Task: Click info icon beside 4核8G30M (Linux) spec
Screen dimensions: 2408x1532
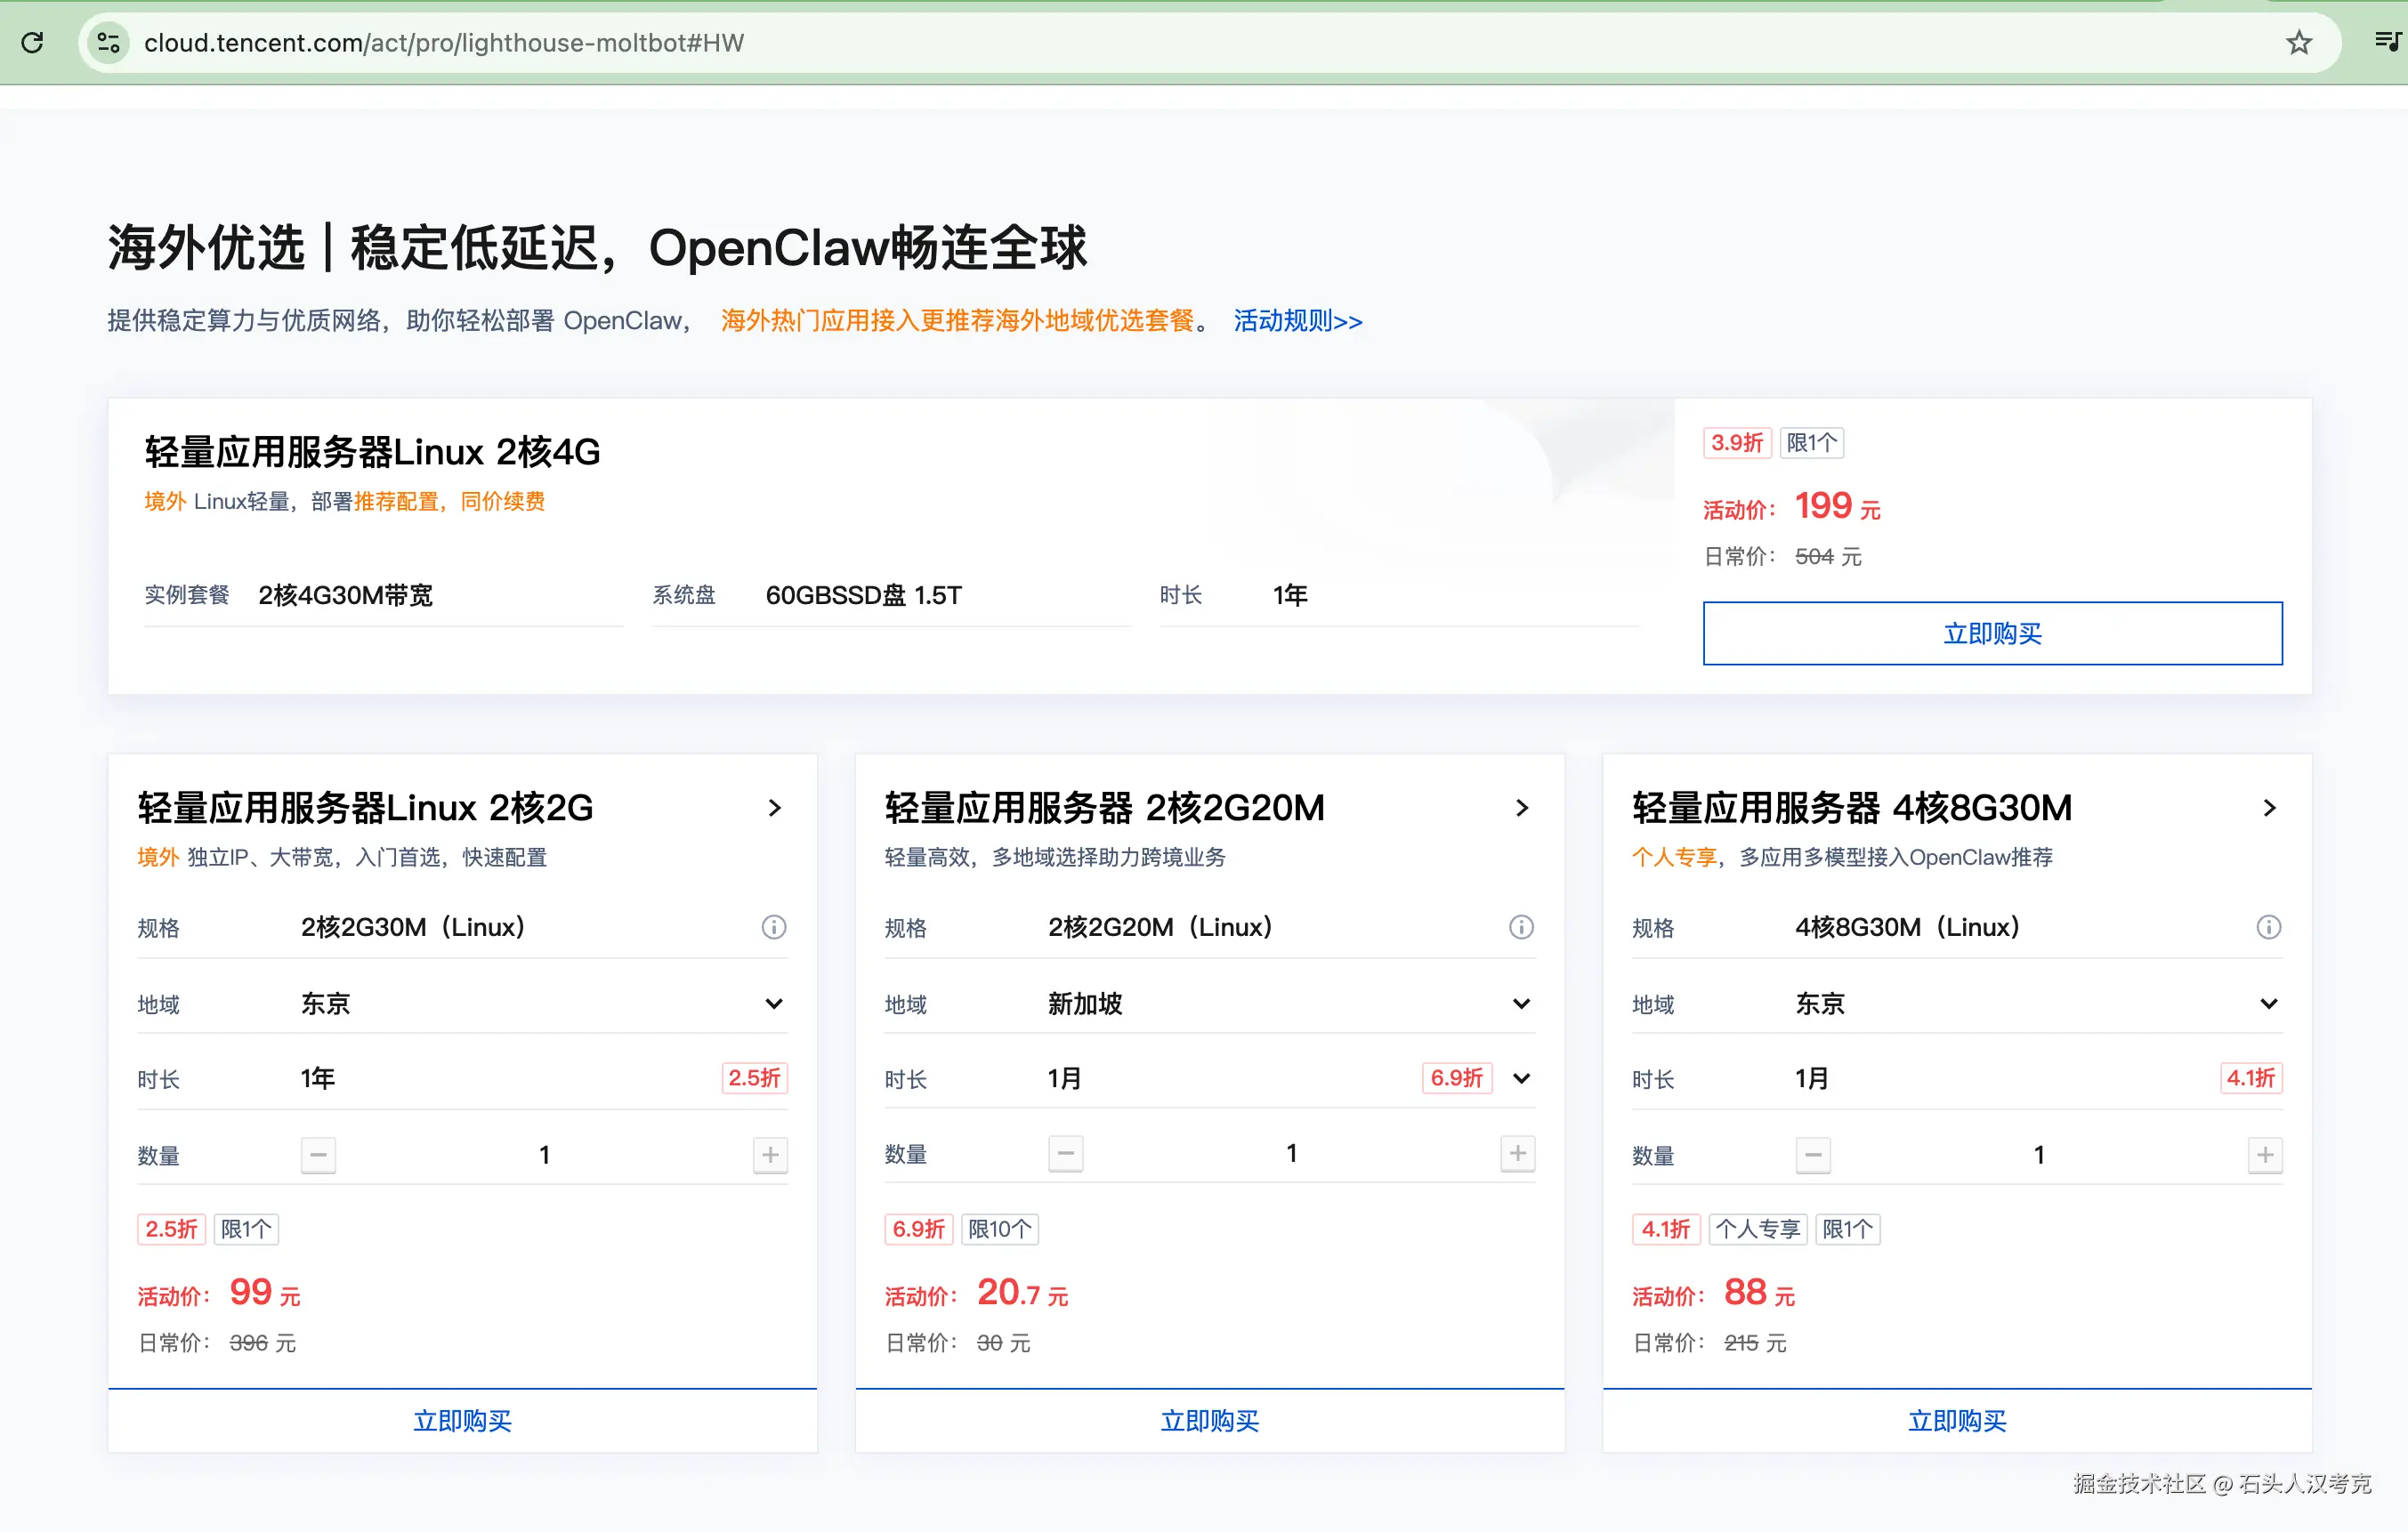Action: (2268, 927)
